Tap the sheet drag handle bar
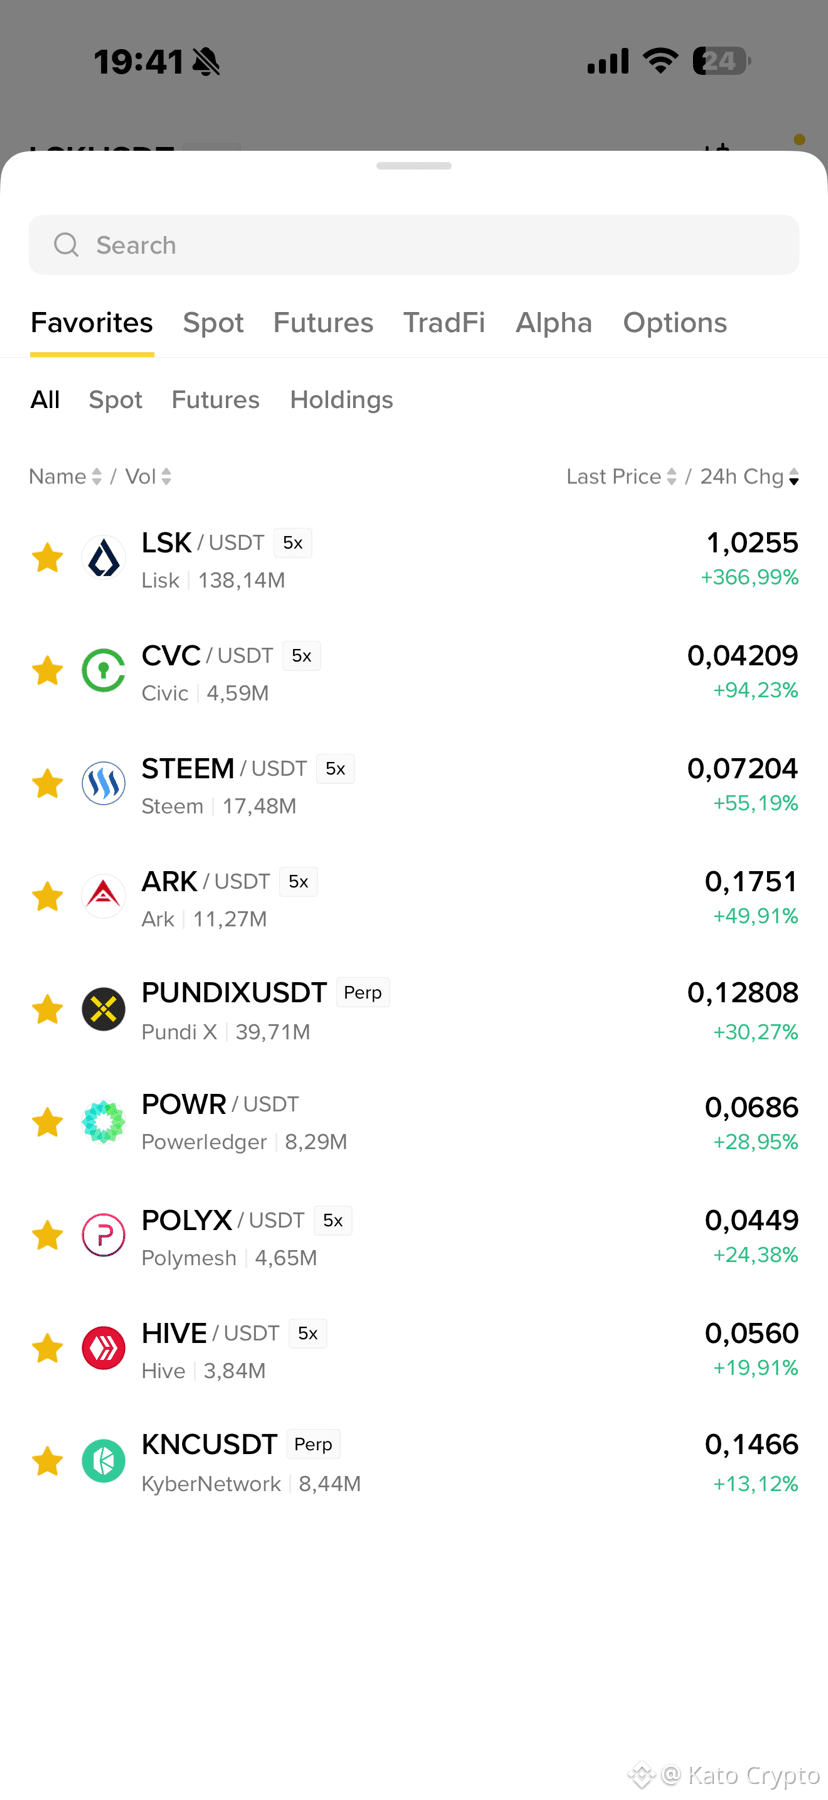This screenshot has height=1800, width=828. 414,166
